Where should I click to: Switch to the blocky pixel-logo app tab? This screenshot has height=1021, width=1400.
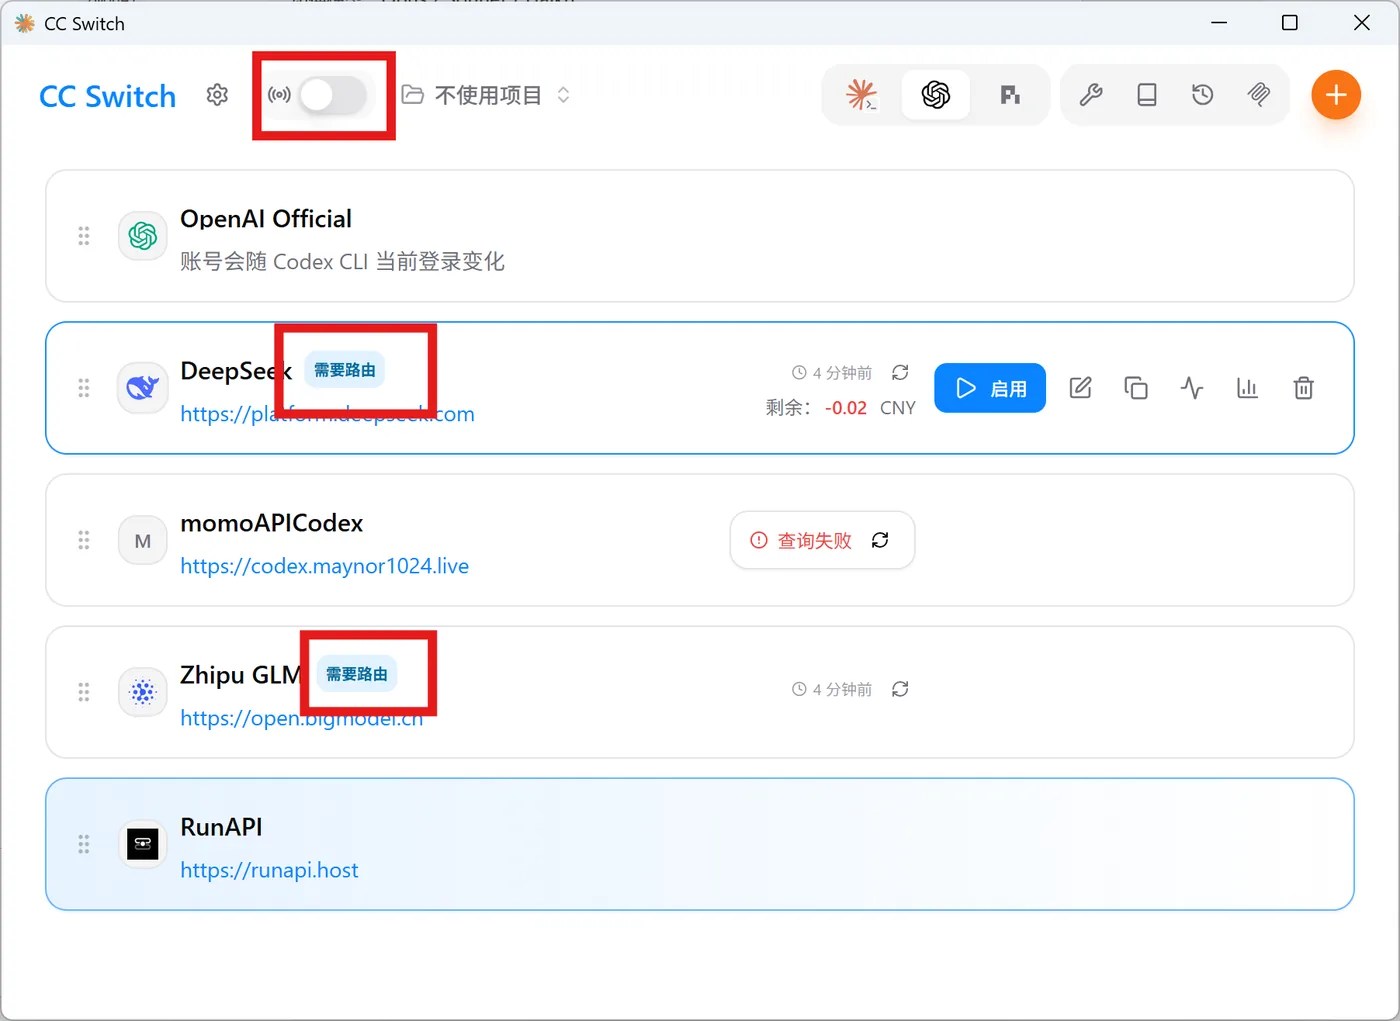click(x=1010, y=95)
